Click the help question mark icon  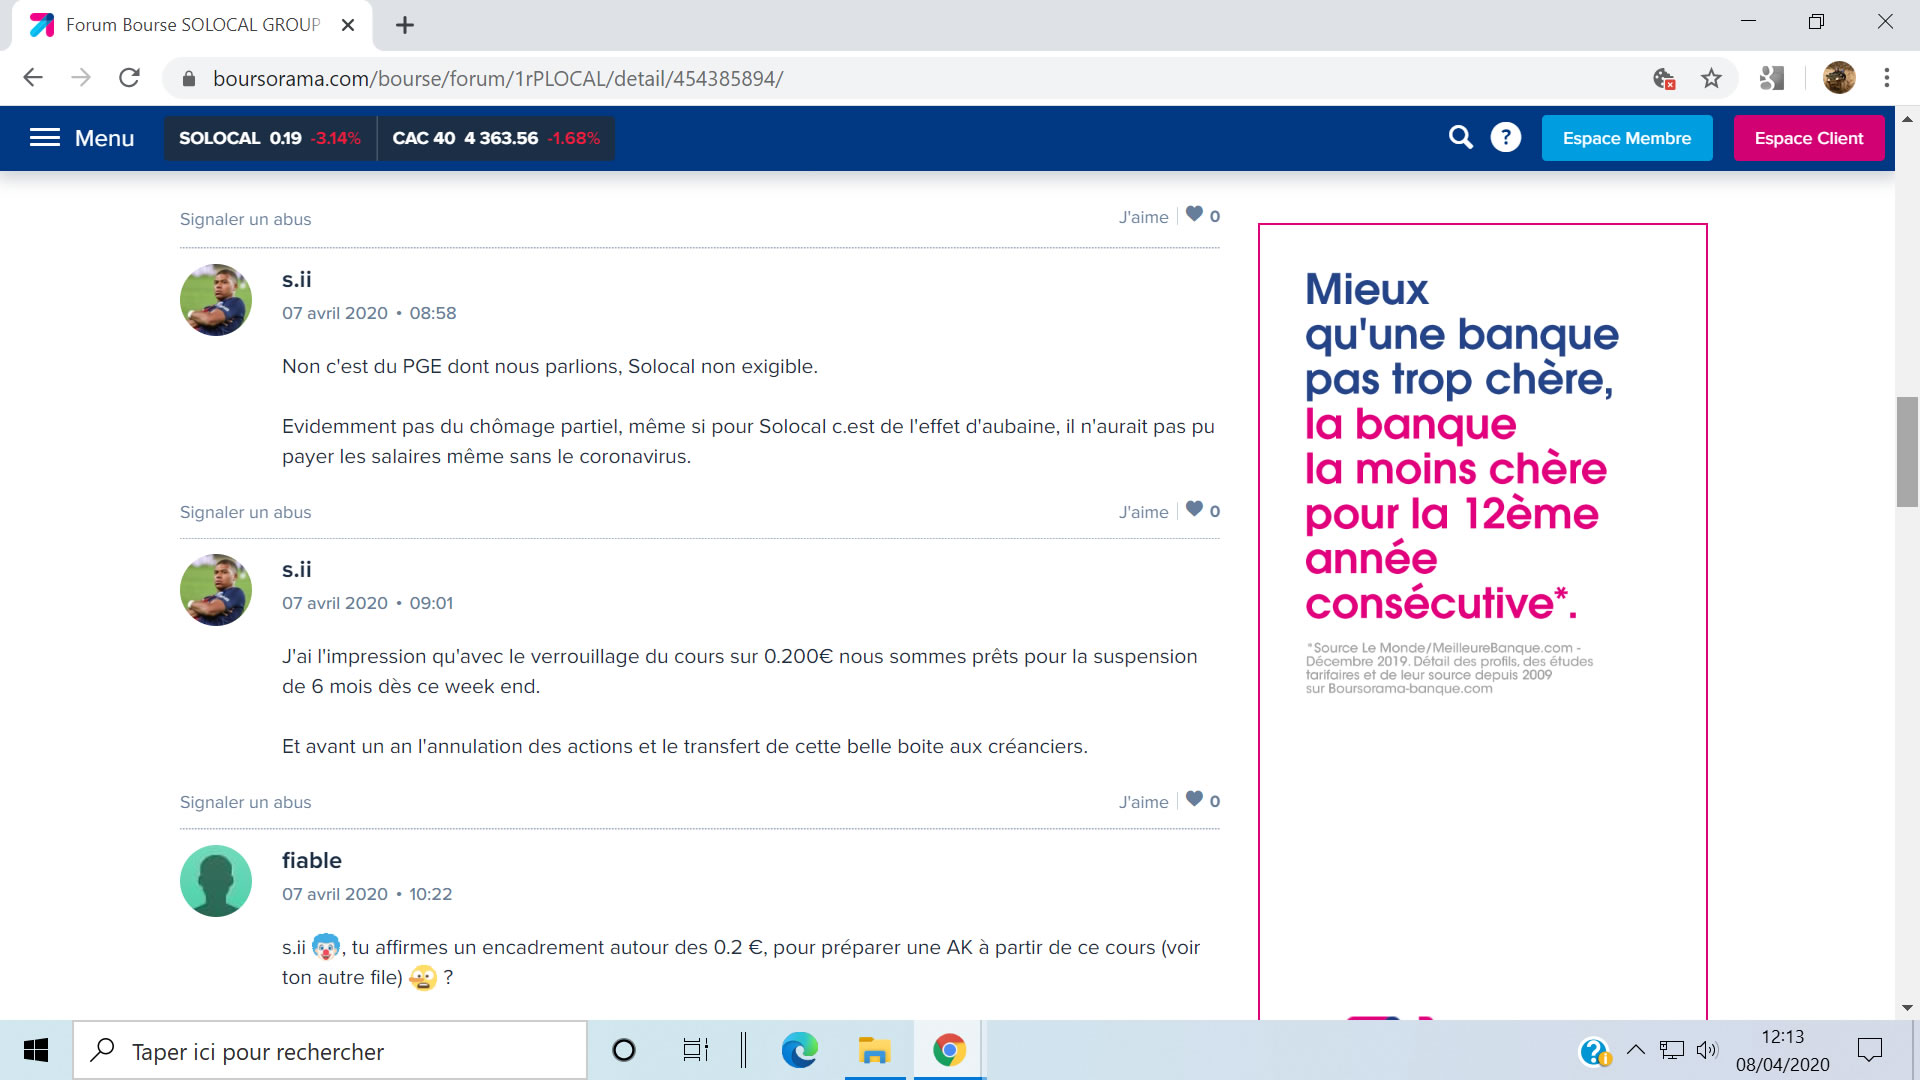1505,137
